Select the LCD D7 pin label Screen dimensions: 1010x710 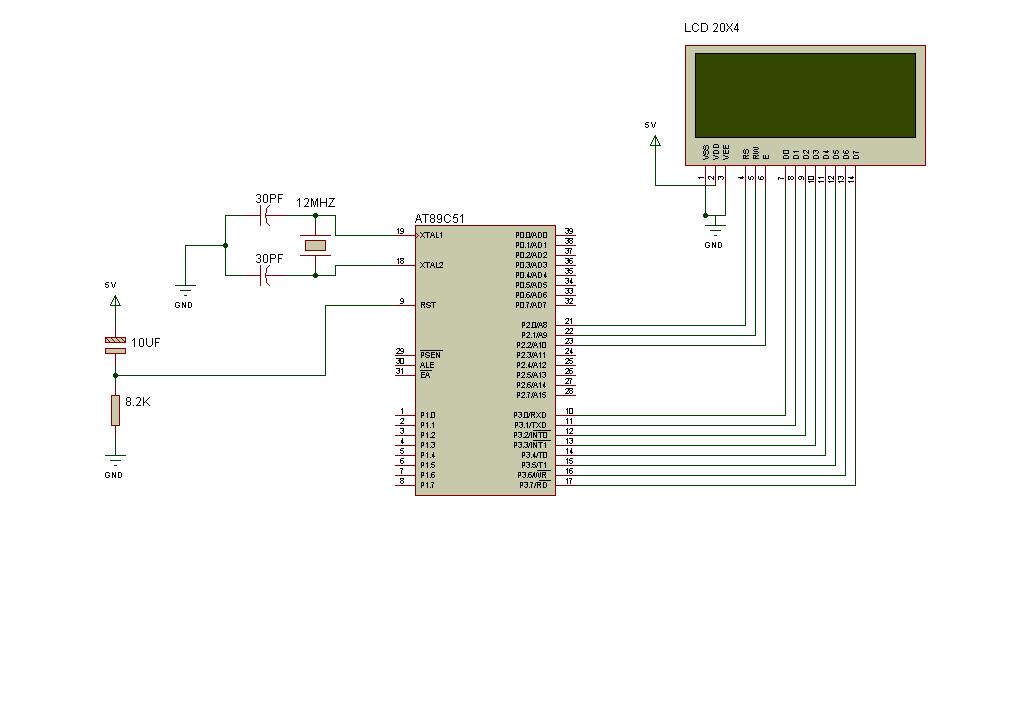[857, 155]
